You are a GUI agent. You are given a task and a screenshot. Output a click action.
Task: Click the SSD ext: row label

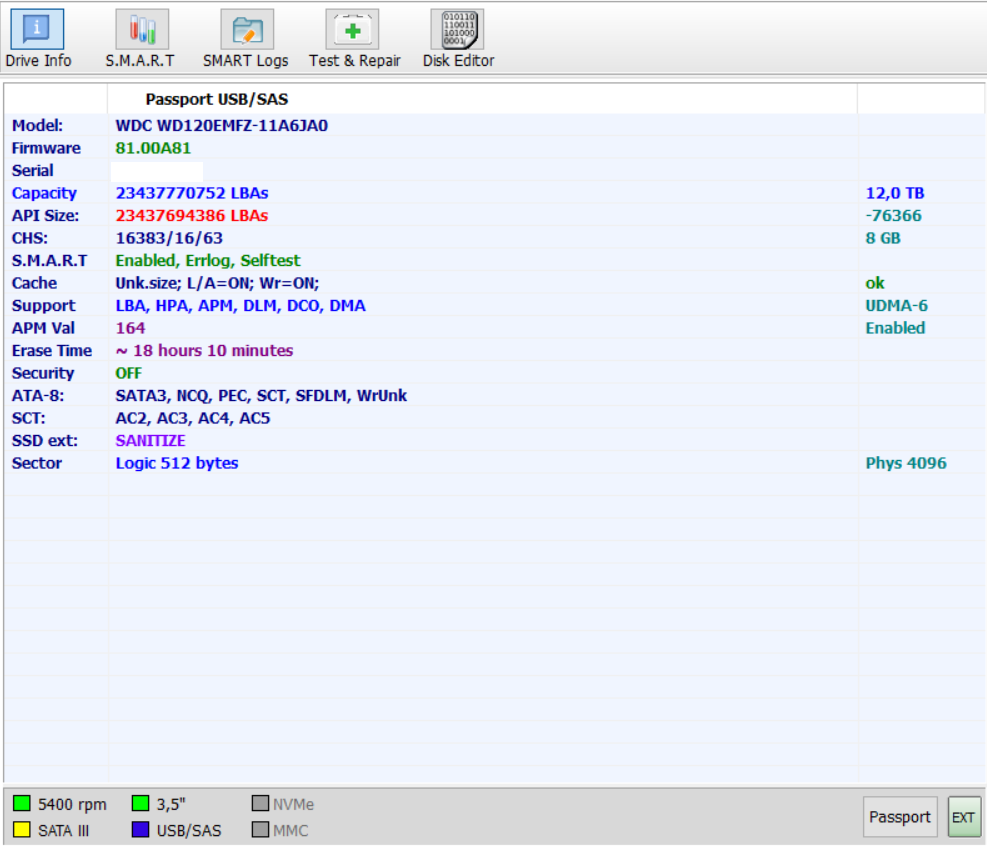(x=45, y=441)
